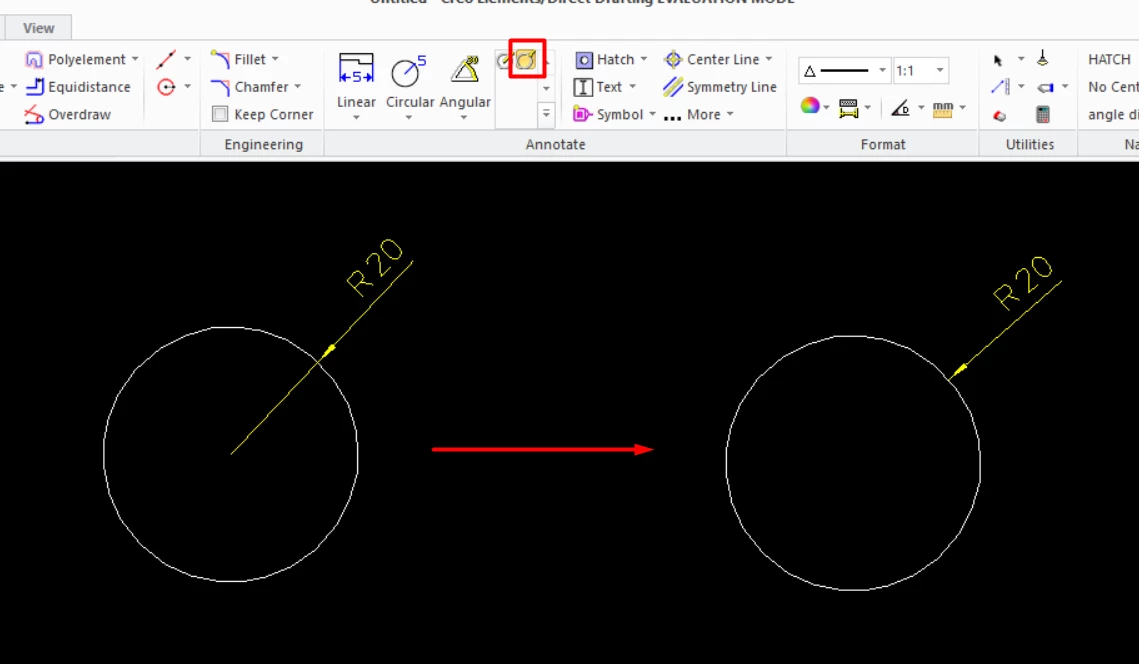
Task: Click the Utilities group label
Action: click(1030, 145)
